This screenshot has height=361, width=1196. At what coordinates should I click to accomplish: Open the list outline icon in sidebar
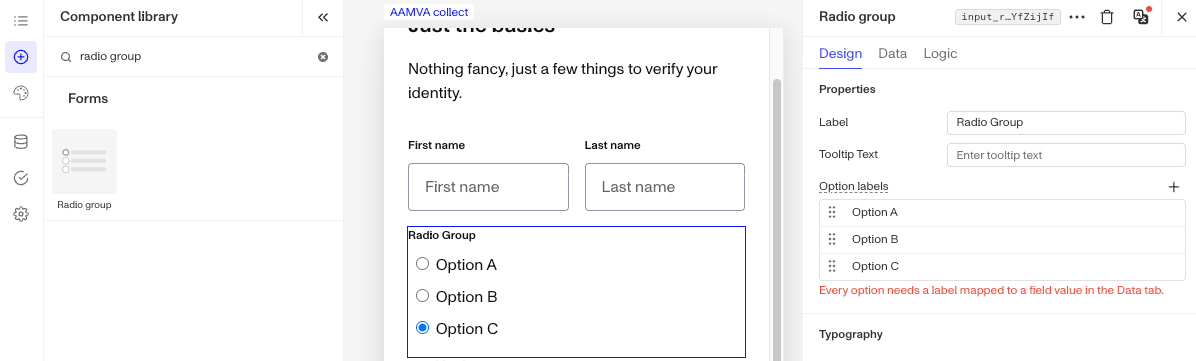point(21,21)
